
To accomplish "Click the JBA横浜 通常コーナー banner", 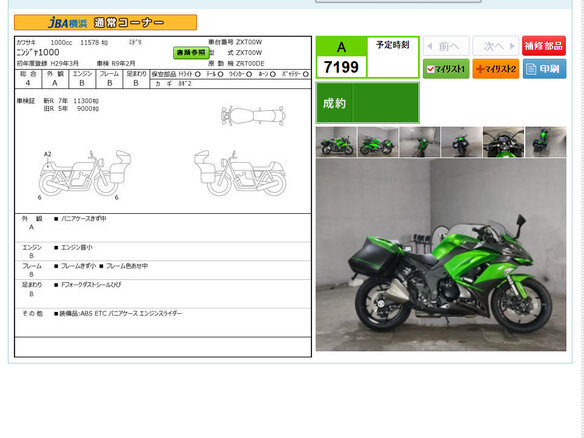I will [x=105, y=22].
